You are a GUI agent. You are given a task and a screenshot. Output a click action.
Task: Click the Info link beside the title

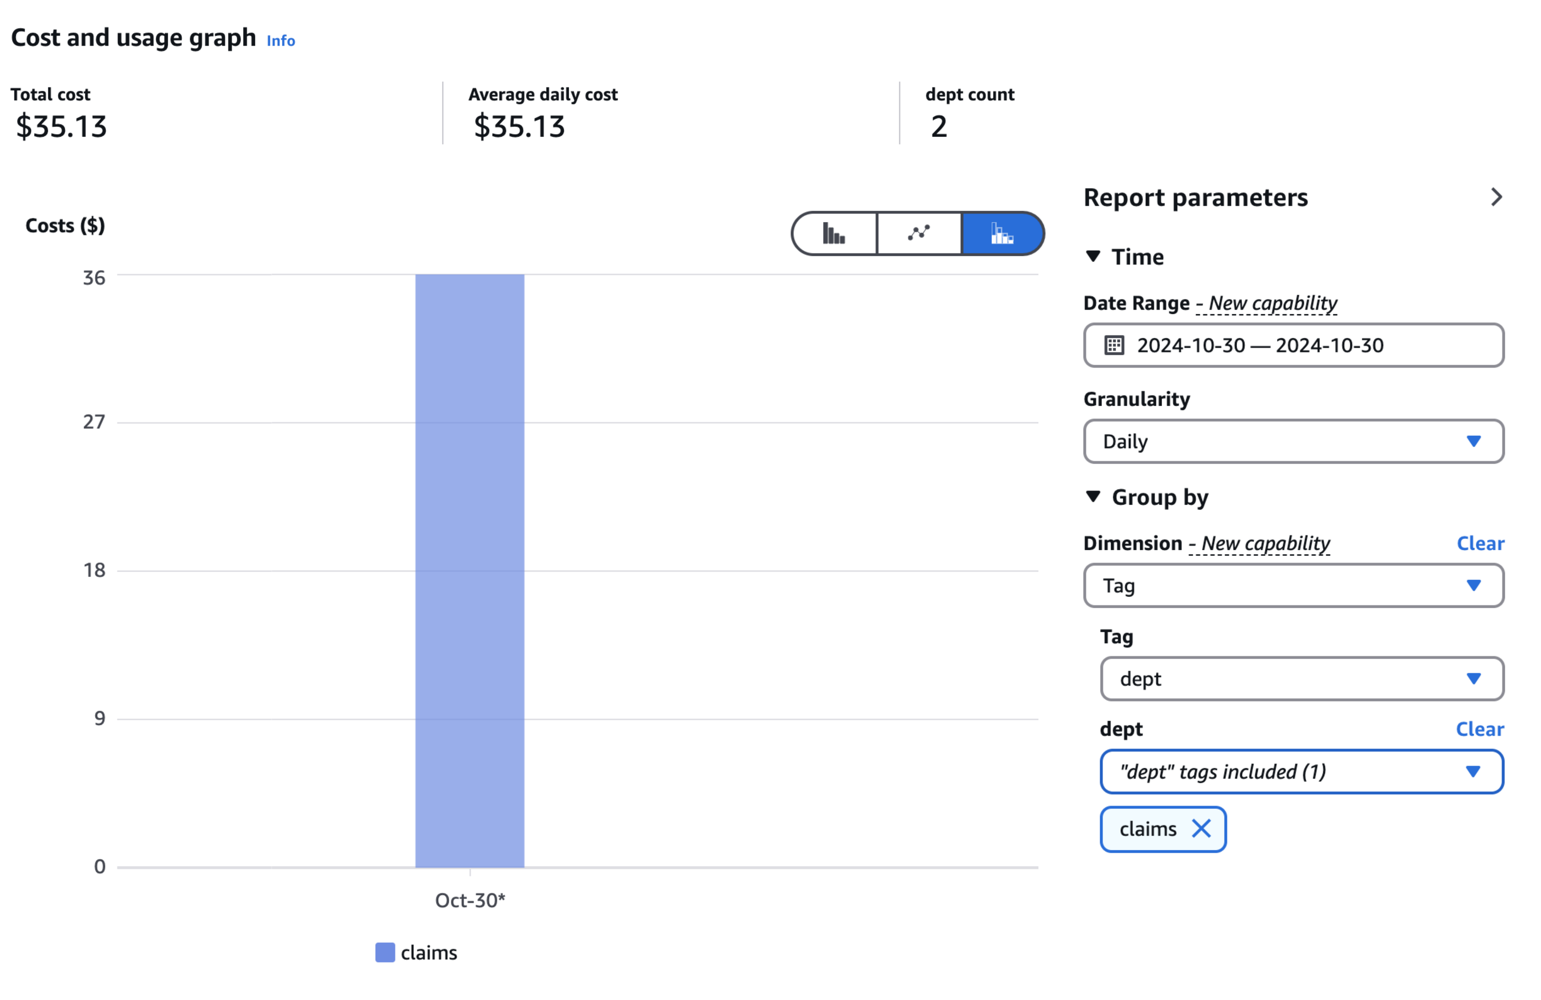[281, 41]
